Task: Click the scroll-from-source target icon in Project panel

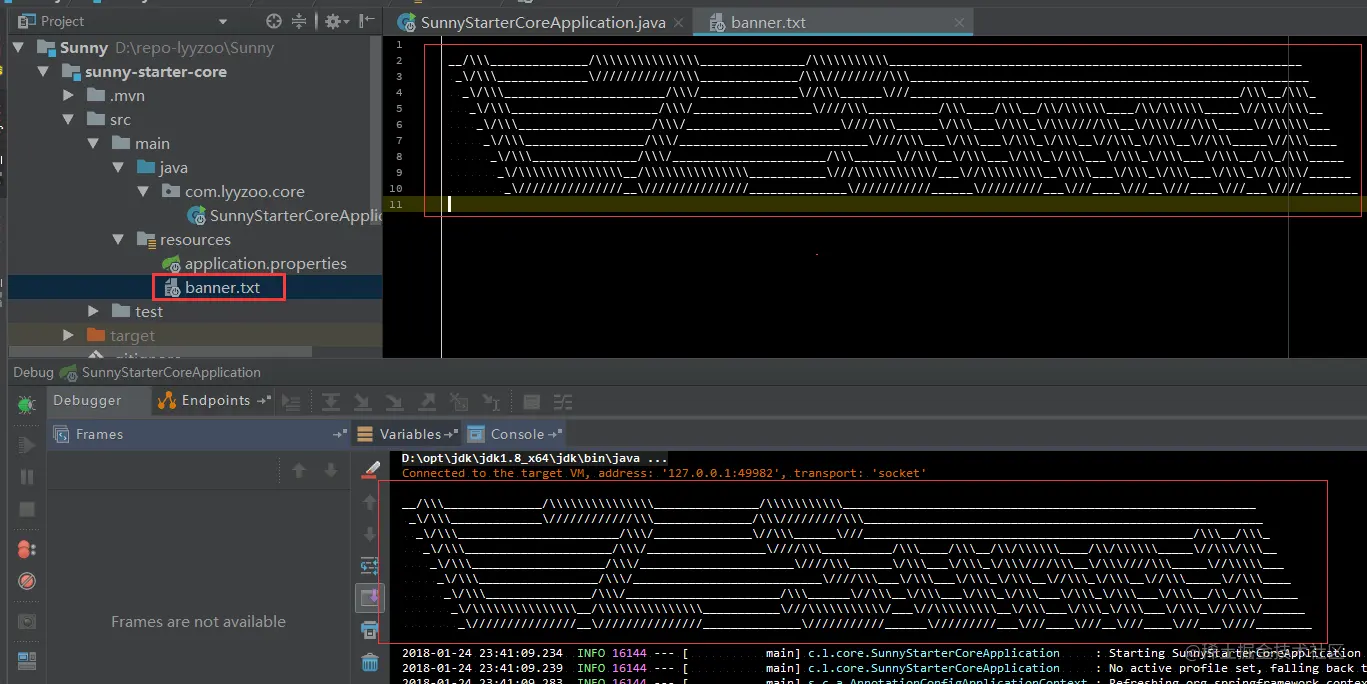Action: (274, 21)
